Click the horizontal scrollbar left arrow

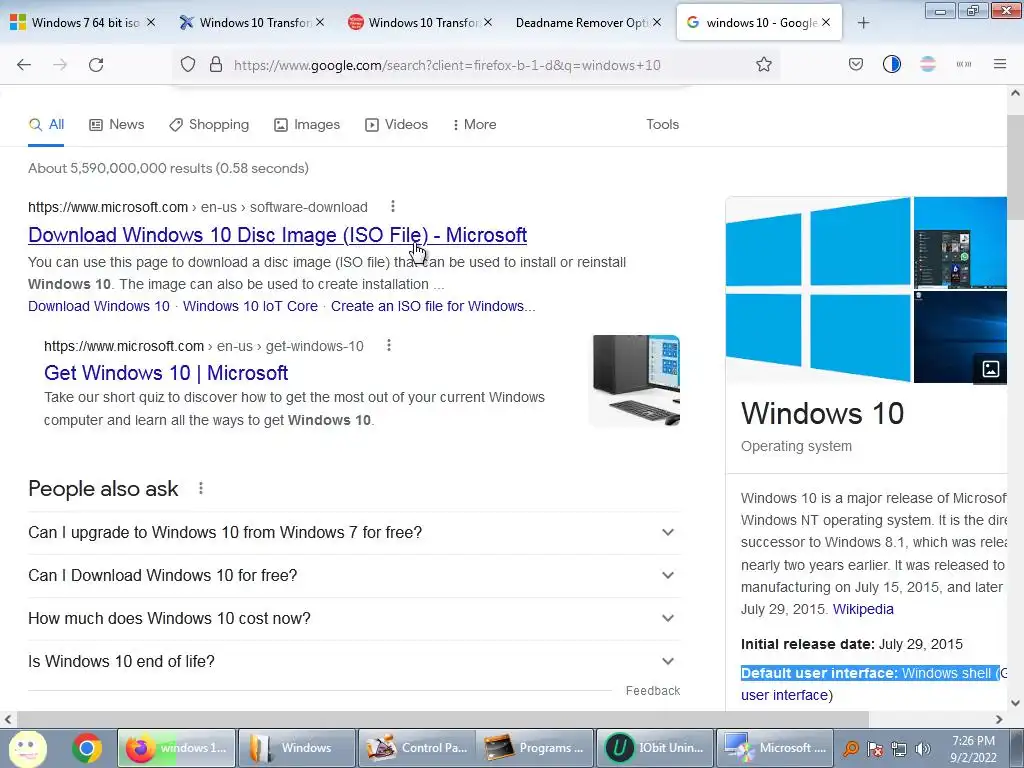tap(8, 719)
